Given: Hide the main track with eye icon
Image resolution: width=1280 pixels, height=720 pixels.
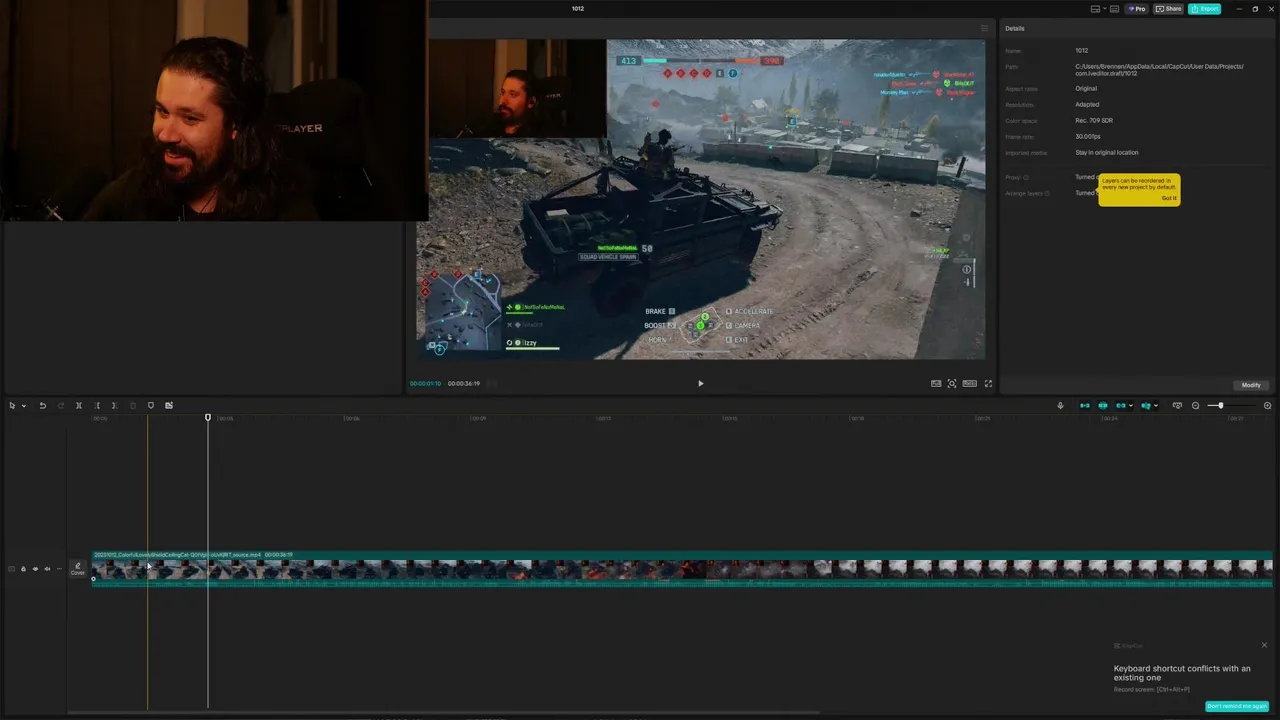Looking at the screenshot, I should [x=35, y=569].
